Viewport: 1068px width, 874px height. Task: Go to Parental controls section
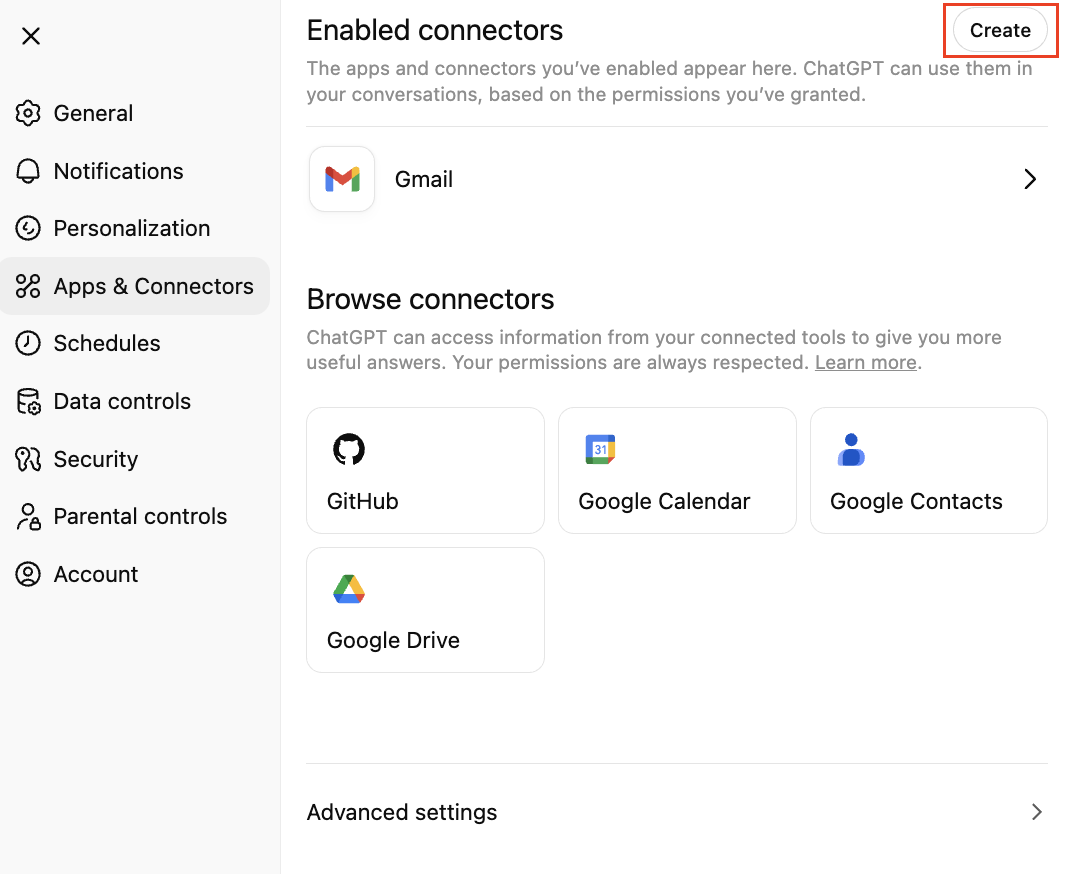(x=140, y=516)
